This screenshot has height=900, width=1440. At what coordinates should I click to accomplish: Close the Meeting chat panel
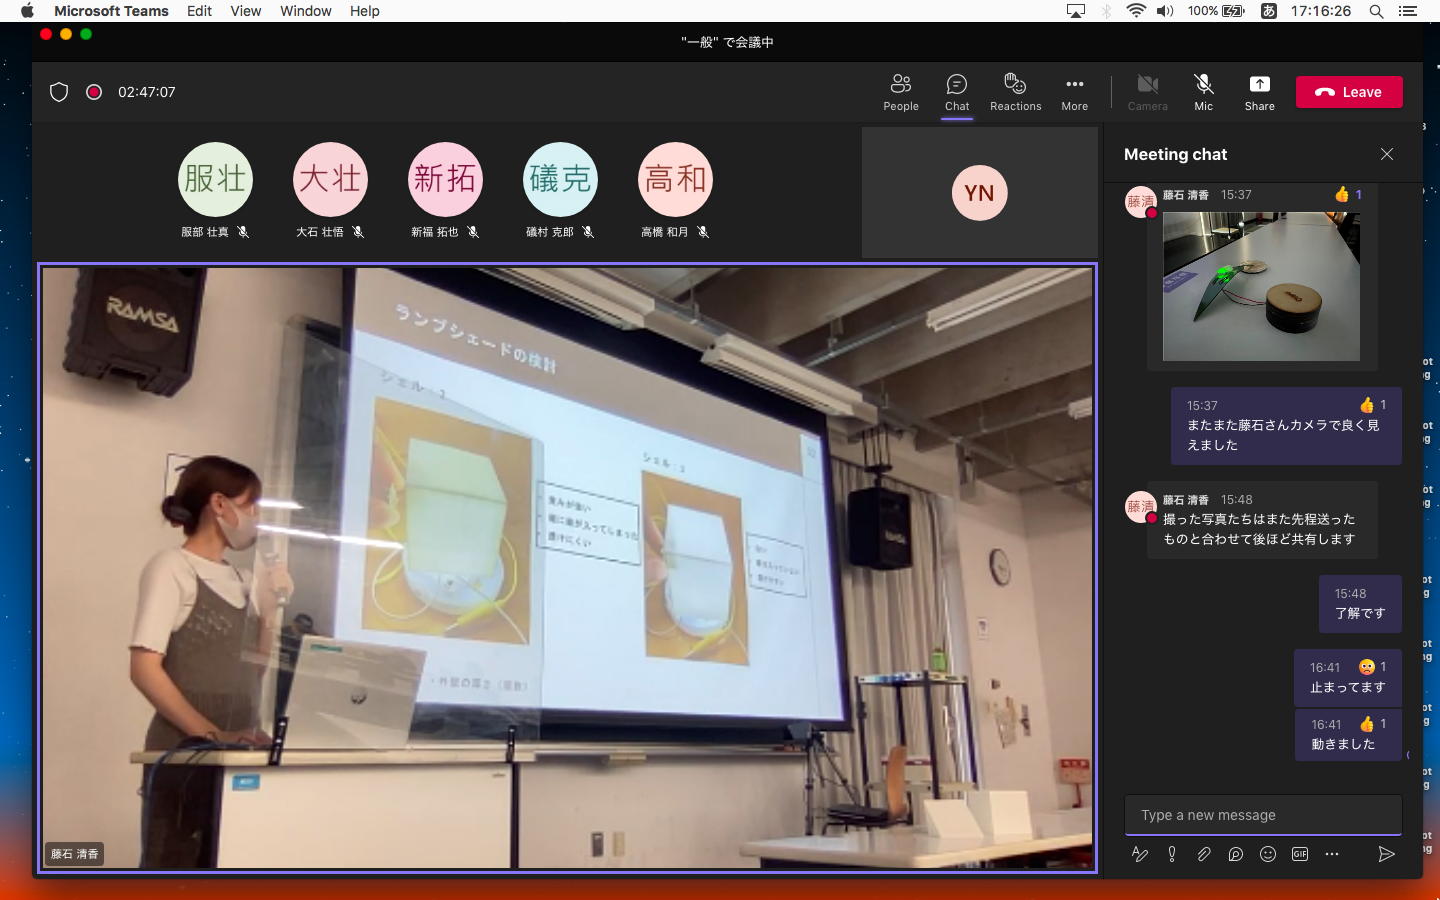coord(1386,154)
